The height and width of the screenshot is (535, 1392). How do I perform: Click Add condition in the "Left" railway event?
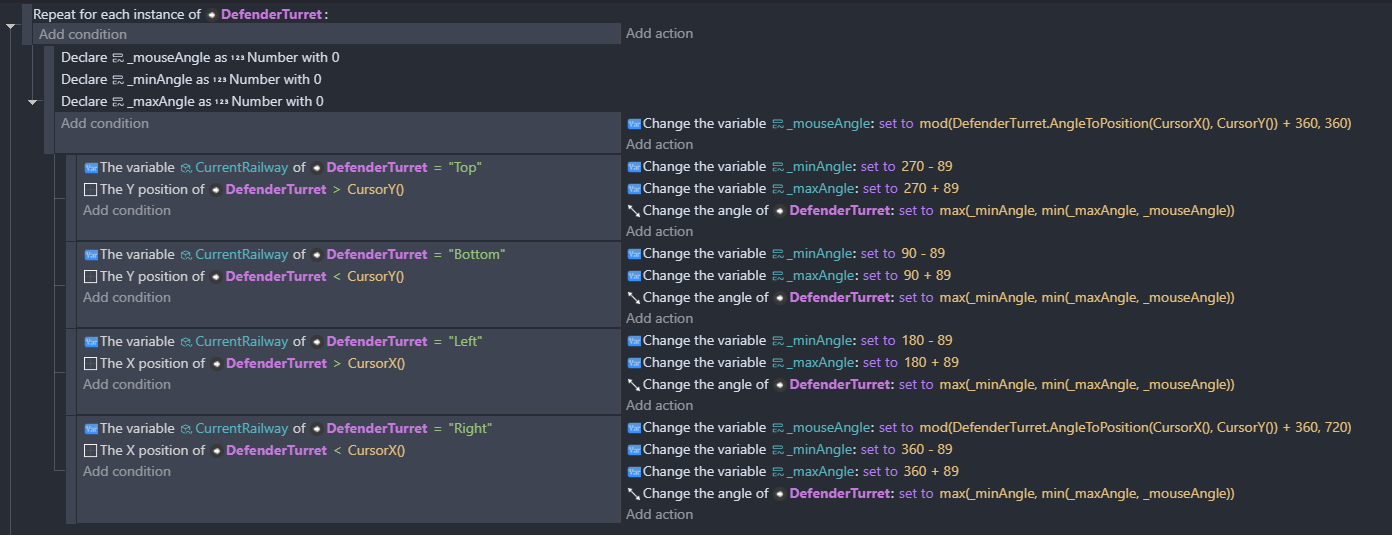[127, 385]
